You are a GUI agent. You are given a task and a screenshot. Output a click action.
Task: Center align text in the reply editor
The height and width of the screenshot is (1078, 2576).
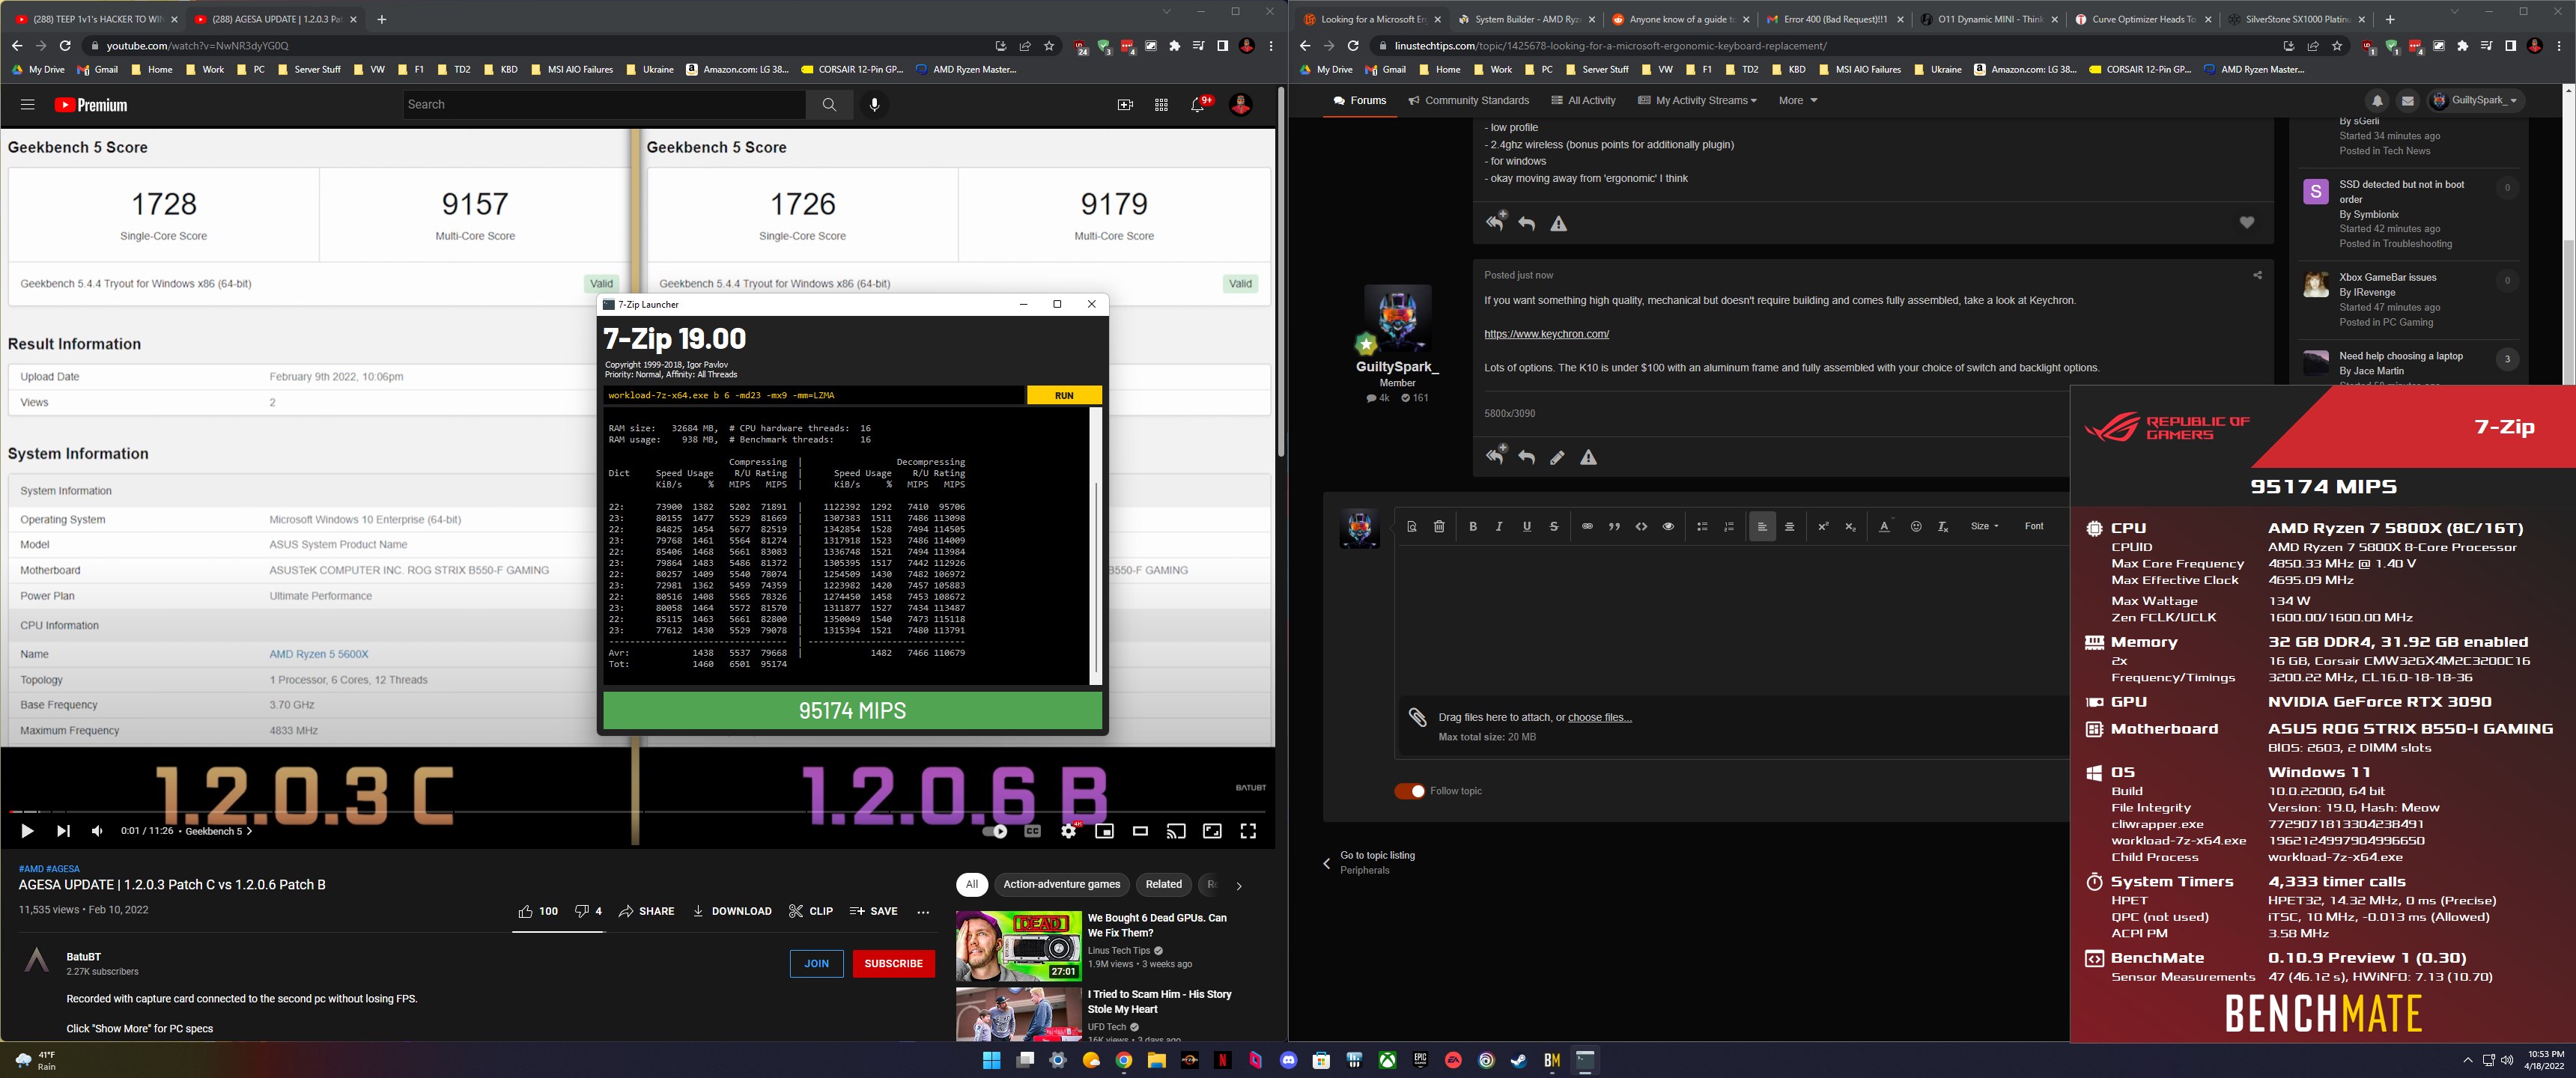1789,526
